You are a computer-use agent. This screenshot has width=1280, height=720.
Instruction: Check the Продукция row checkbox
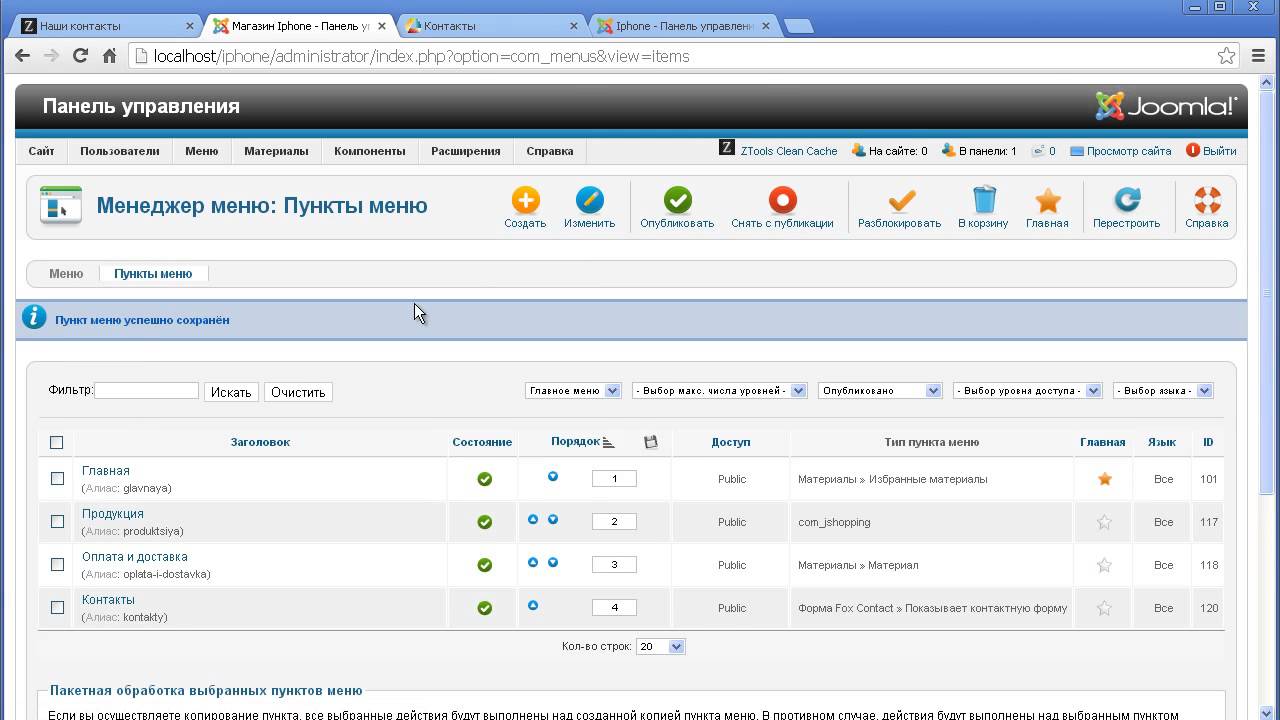[57, 522]
